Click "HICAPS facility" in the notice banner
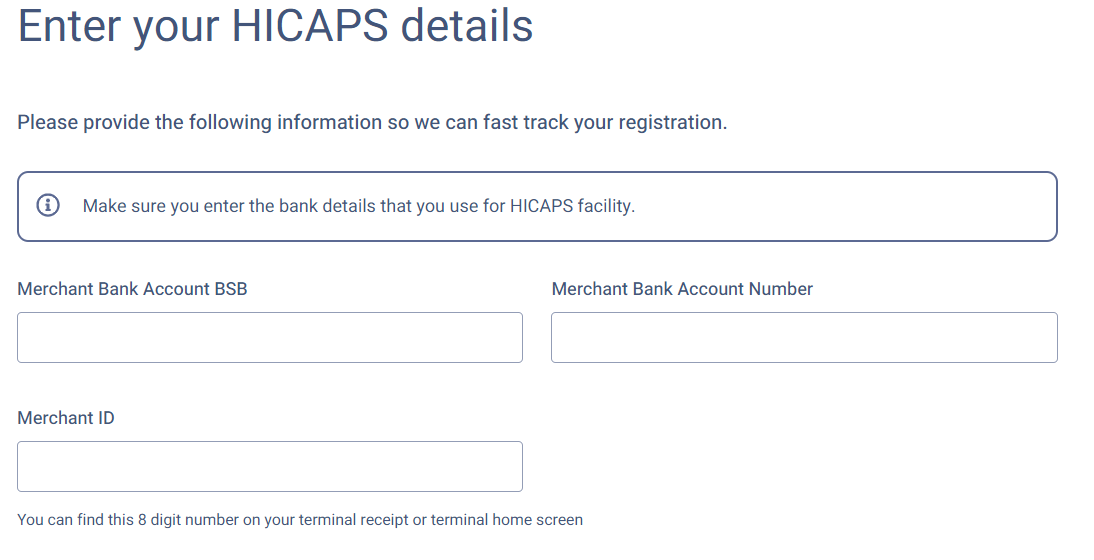 [x=572, y=207]
